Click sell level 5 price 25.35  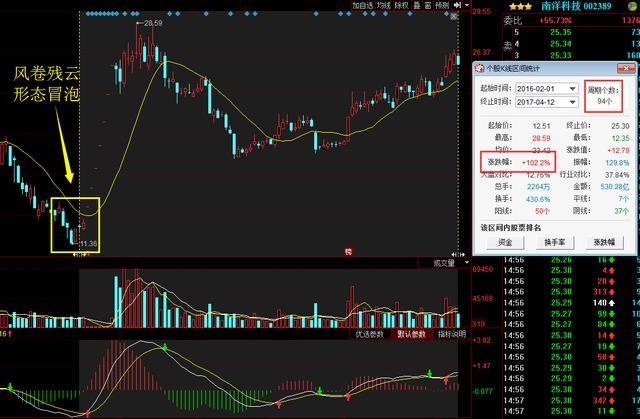561,32
